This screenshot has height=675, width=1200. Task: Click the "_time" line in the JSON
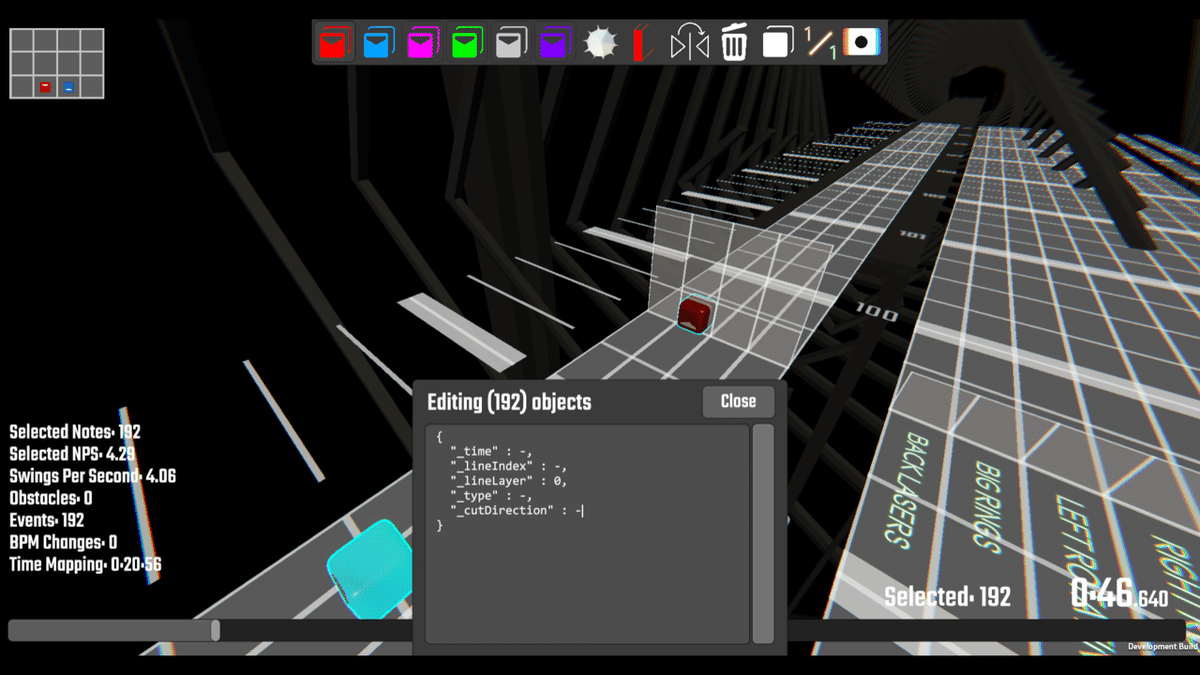[490, 451]
